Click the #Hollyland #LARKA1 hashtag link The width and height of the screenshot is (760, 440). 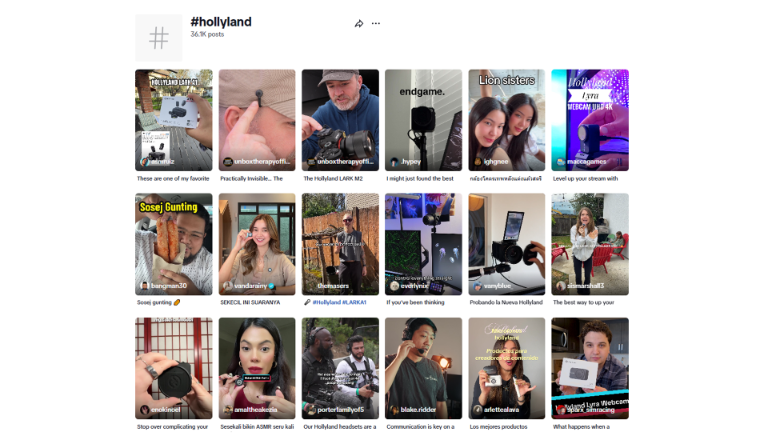(x=339, y=302)
